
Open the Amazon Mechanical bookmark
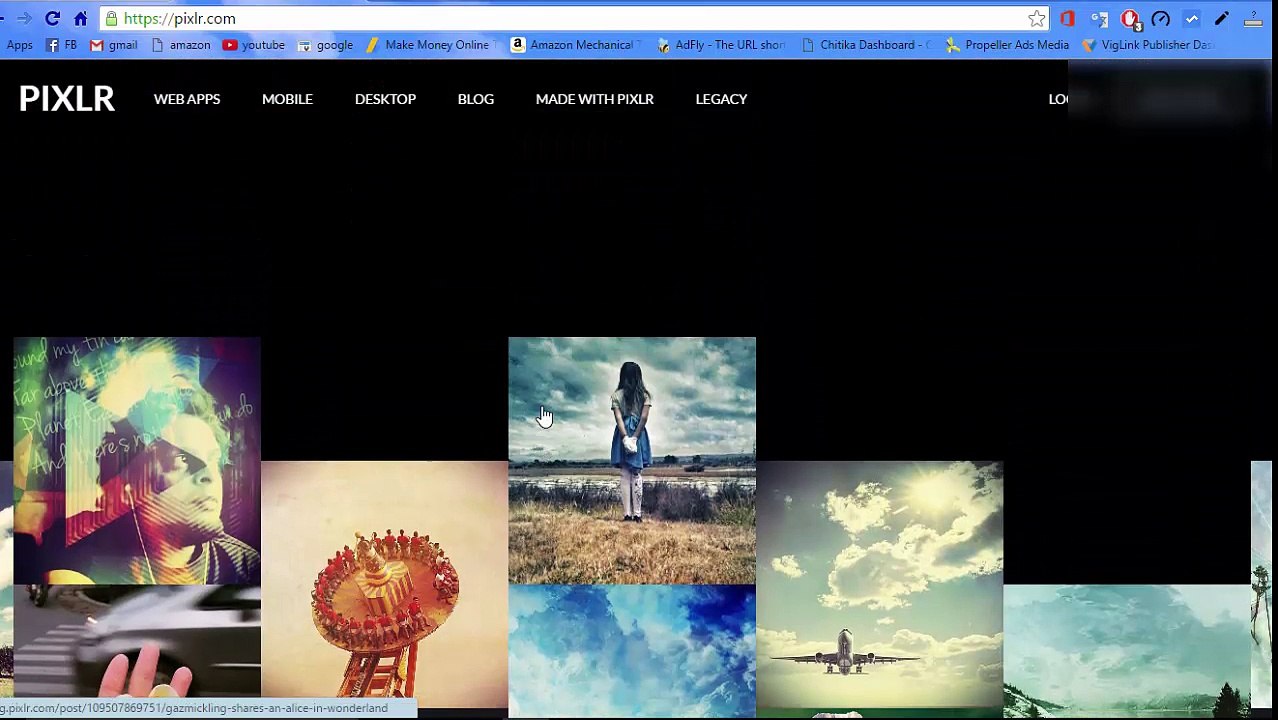[x=572, y=44]
